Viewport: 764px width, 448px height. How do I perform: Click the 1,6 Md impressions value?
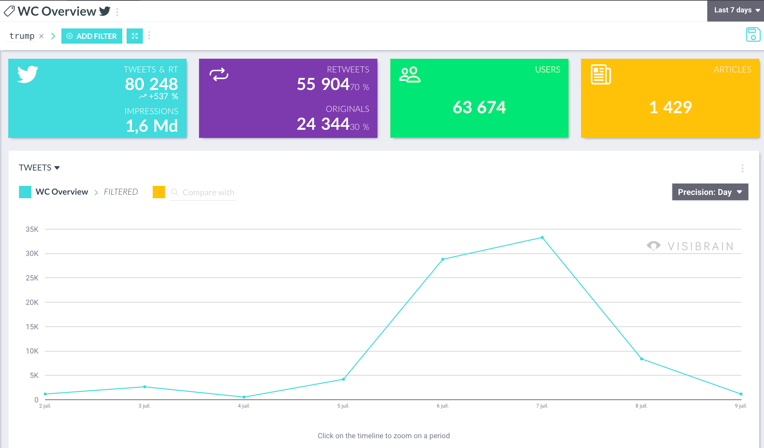(152, 126)
